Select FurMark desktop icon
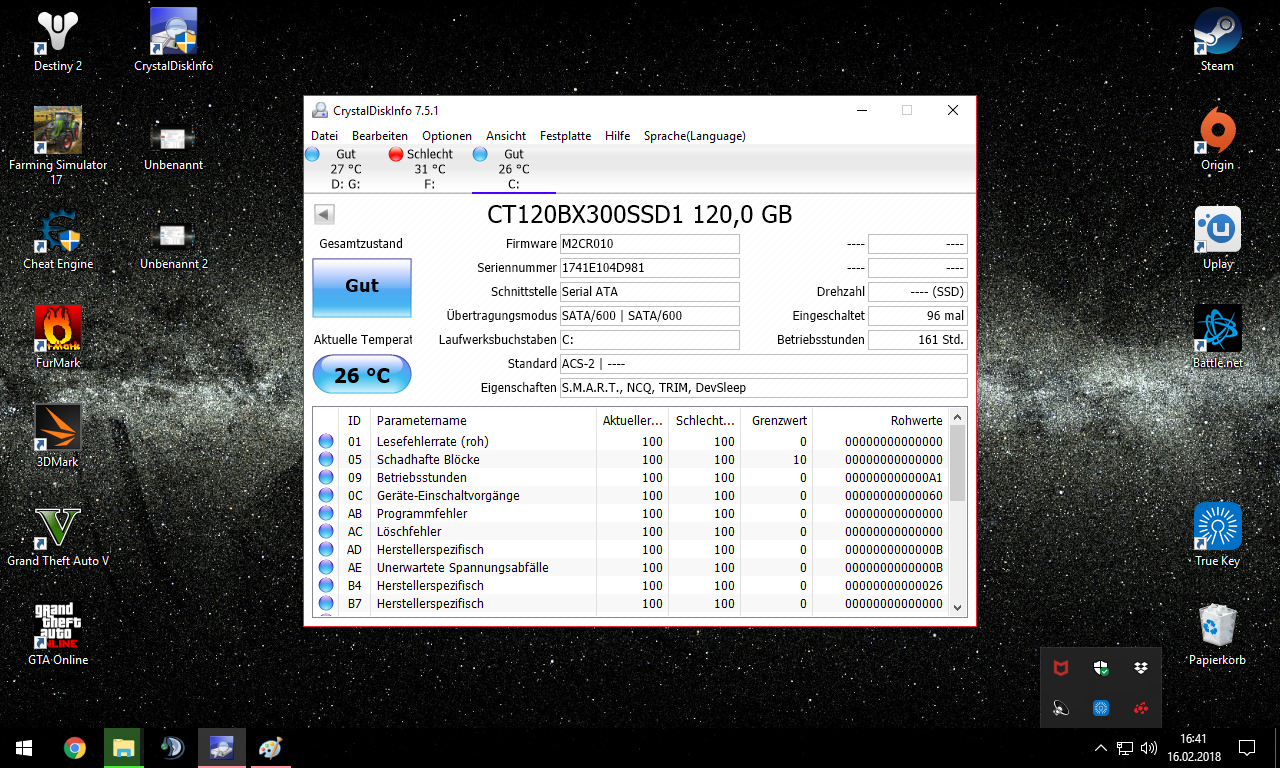Viewport: 1280px width, 768px height. click(58, 337)
